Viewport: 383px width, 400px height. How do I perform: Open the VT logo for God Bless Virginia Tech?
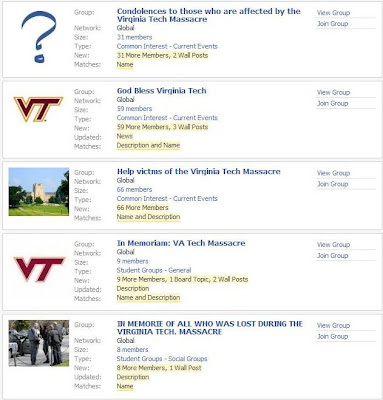pos(38,109)
